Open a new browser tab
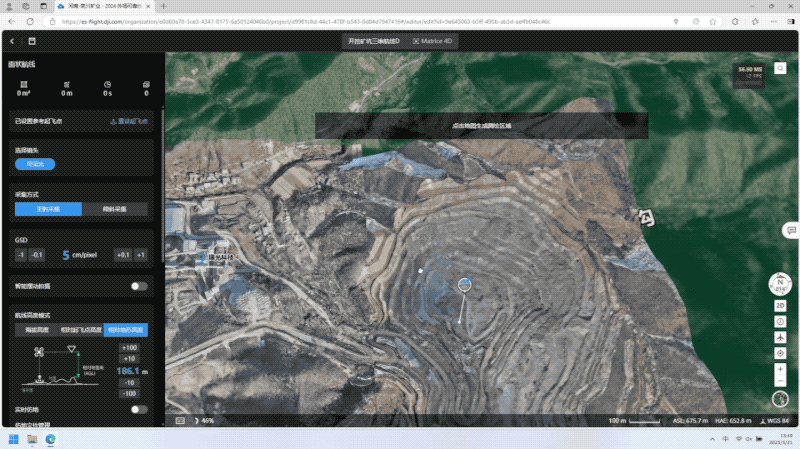 tap(164, 6)
